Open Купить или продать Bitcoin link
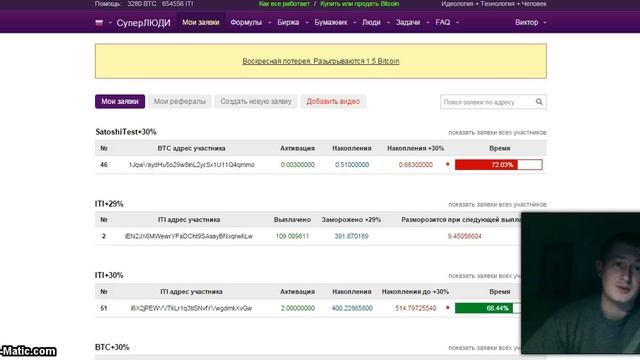Screen dimensions: 640x360 360,4
